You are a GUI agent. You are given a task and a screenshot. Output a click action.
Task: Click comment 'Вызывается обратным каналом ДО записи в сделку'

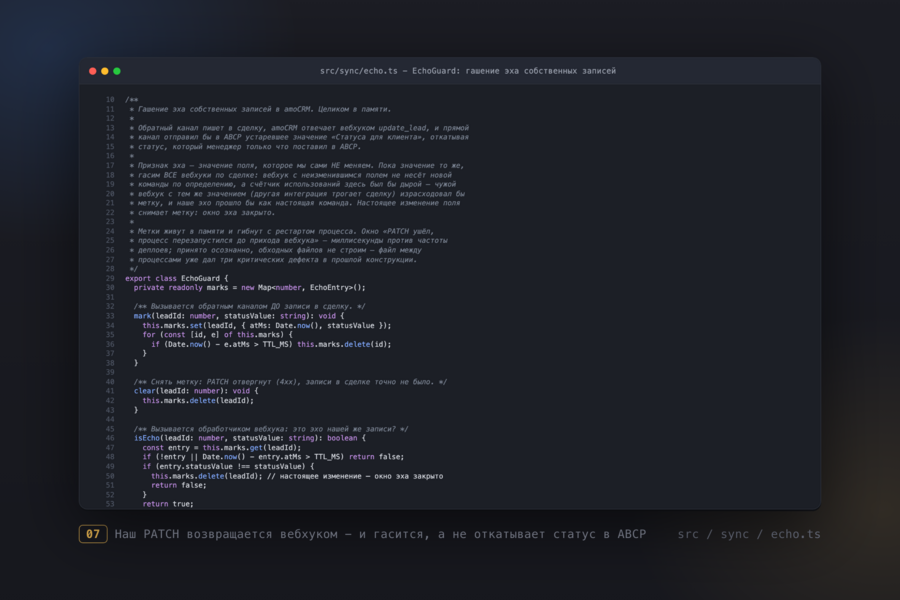pos(250,307)
